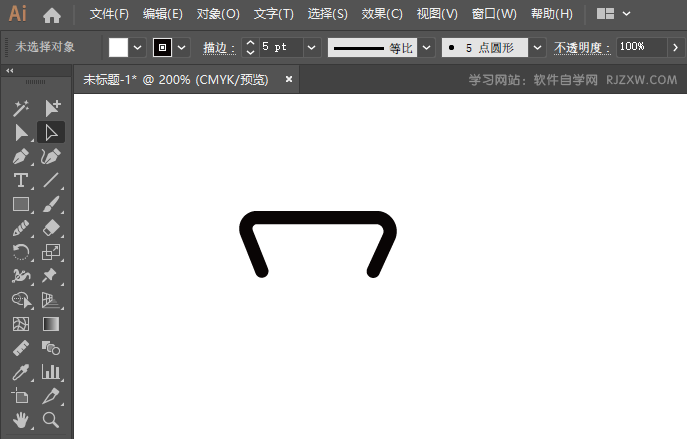Click the 5 点圆形 brush definition box
The height and width of the screenshot is (439, 687).
(x=485, y=47)
